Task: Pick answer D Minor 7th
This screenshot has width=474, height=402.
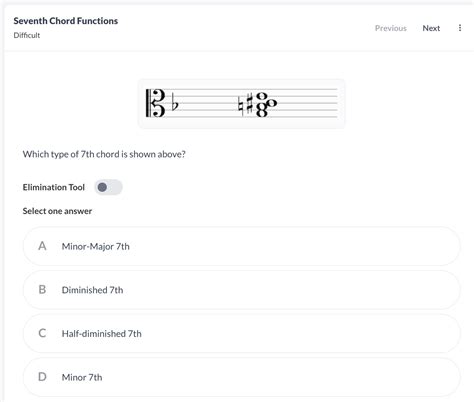Action: pos(242,377)
